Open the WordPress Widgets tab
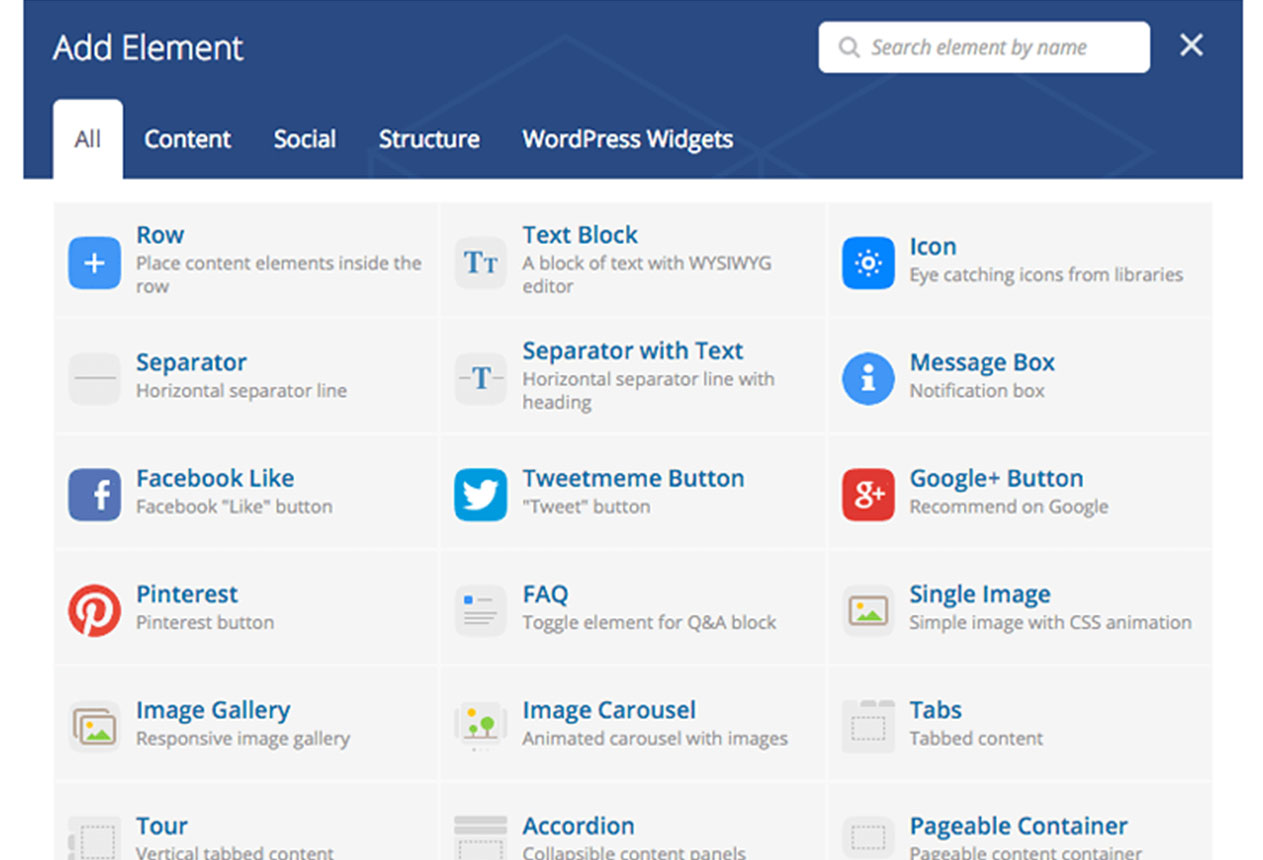The image size is (1263, 860). pos(627,139)
